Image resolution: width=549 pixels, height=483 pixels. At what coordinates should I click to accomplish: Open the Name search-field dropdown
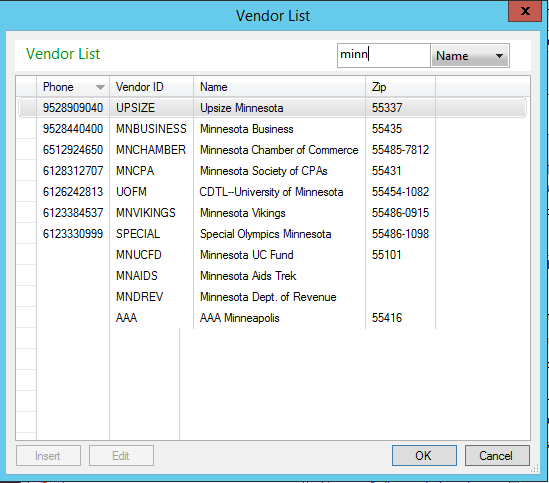tap(470, 56)
